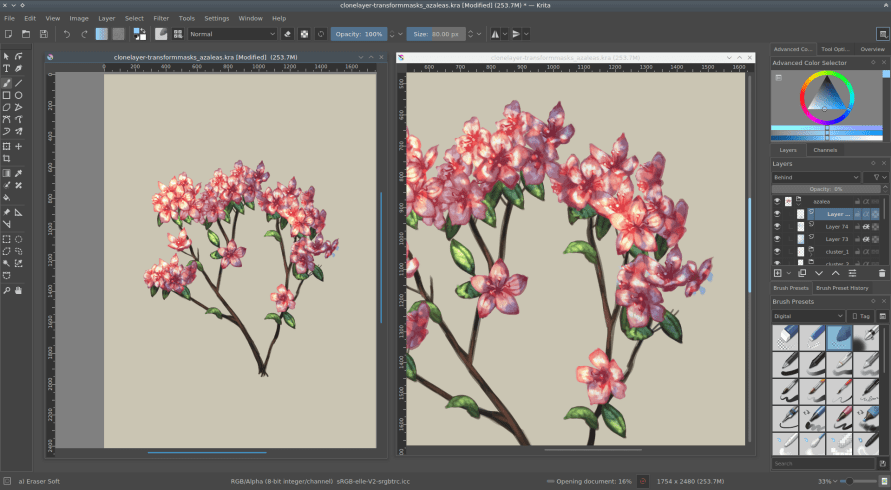Image resolution: width=891 pixels, height=490 pixels.
Task: Select the Gradient tool
Action: coord(6,173)
